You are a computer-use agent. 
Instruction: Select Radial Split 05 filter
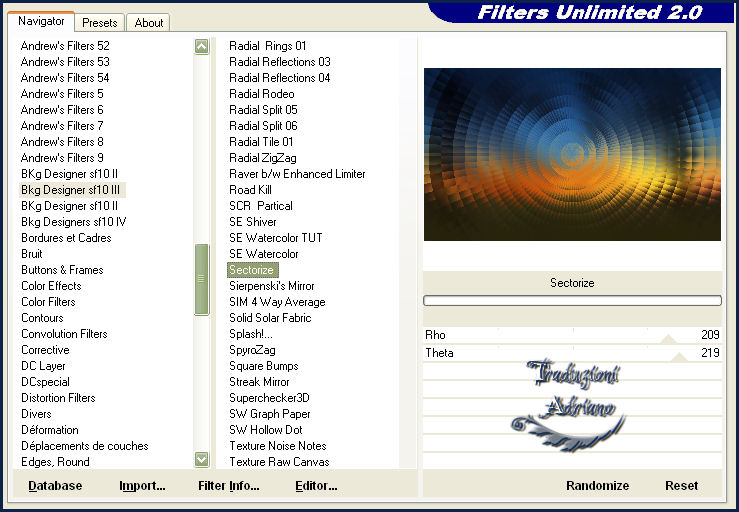click(263, 110)
